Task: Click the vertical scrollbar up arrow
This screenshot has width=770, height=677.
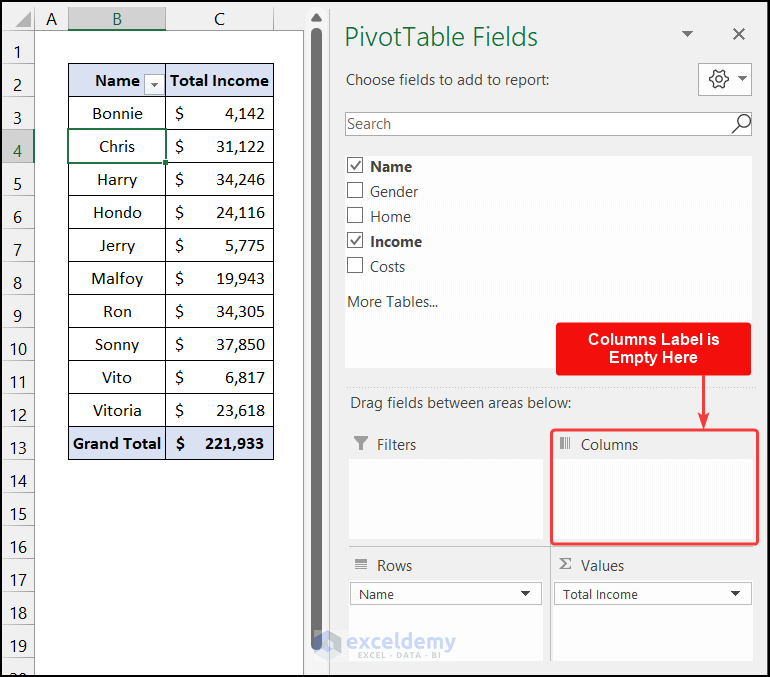Action: pyautogui.click(x=316, y=18)
